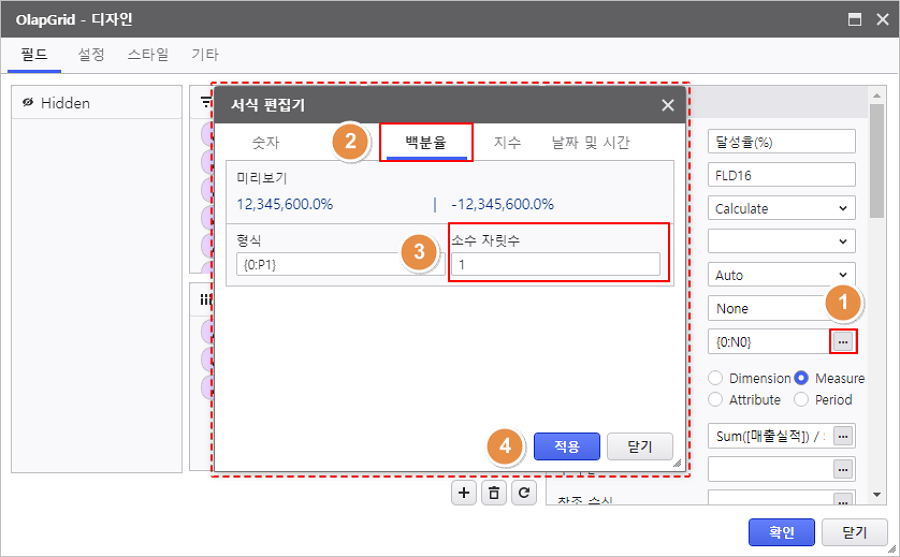900x557 pixels.
Task: Maximize the OlapGrid 디자인 window
Action: tap(855, 19)
